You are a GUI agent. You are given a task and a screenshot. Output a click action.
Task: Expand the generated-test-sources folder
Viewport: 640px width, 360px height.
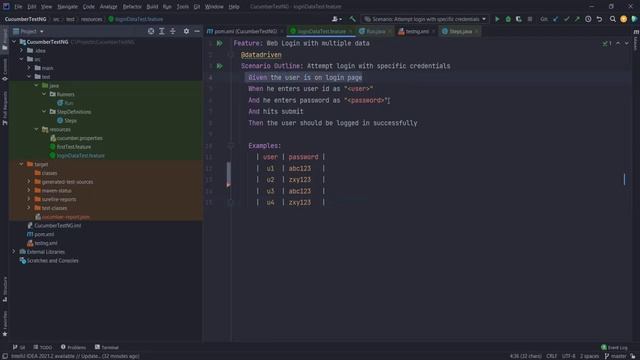[29, 182]
